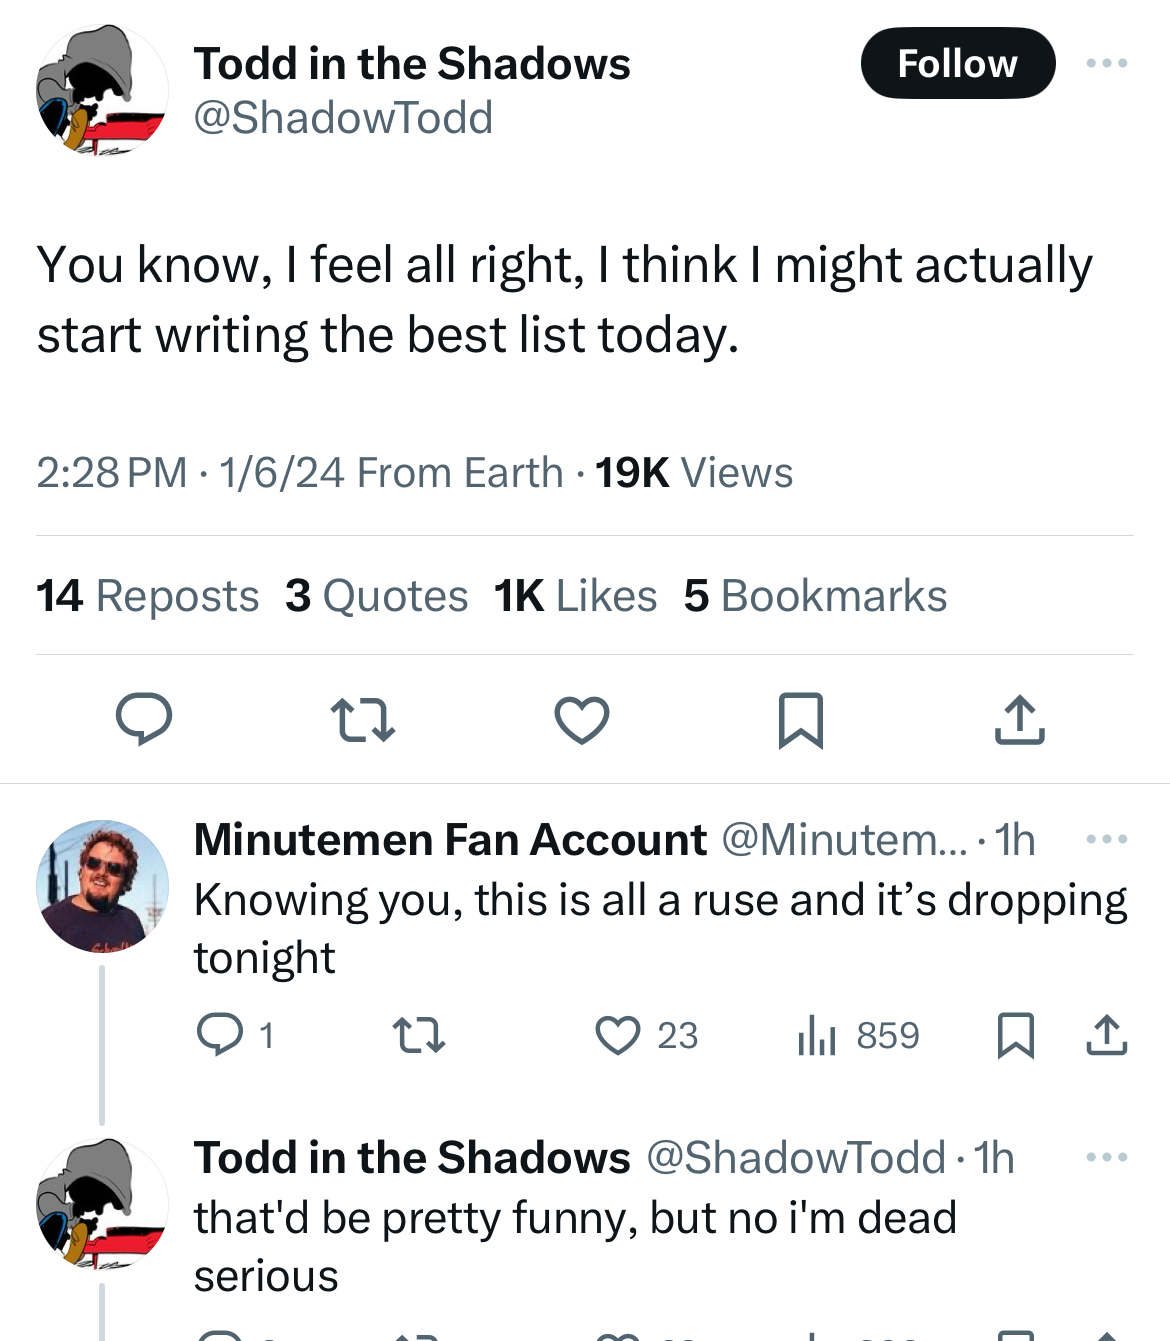View the 3 Quotes list
The width and height of the screenshot is (1170, 1341).
(377, 596)
